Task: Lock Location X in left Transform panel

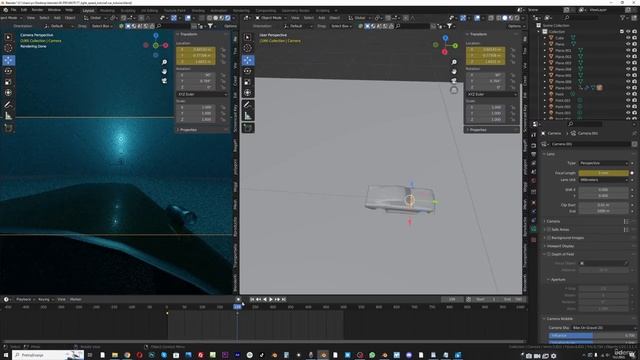Action: pyautogui.click(x=223, y=50)
